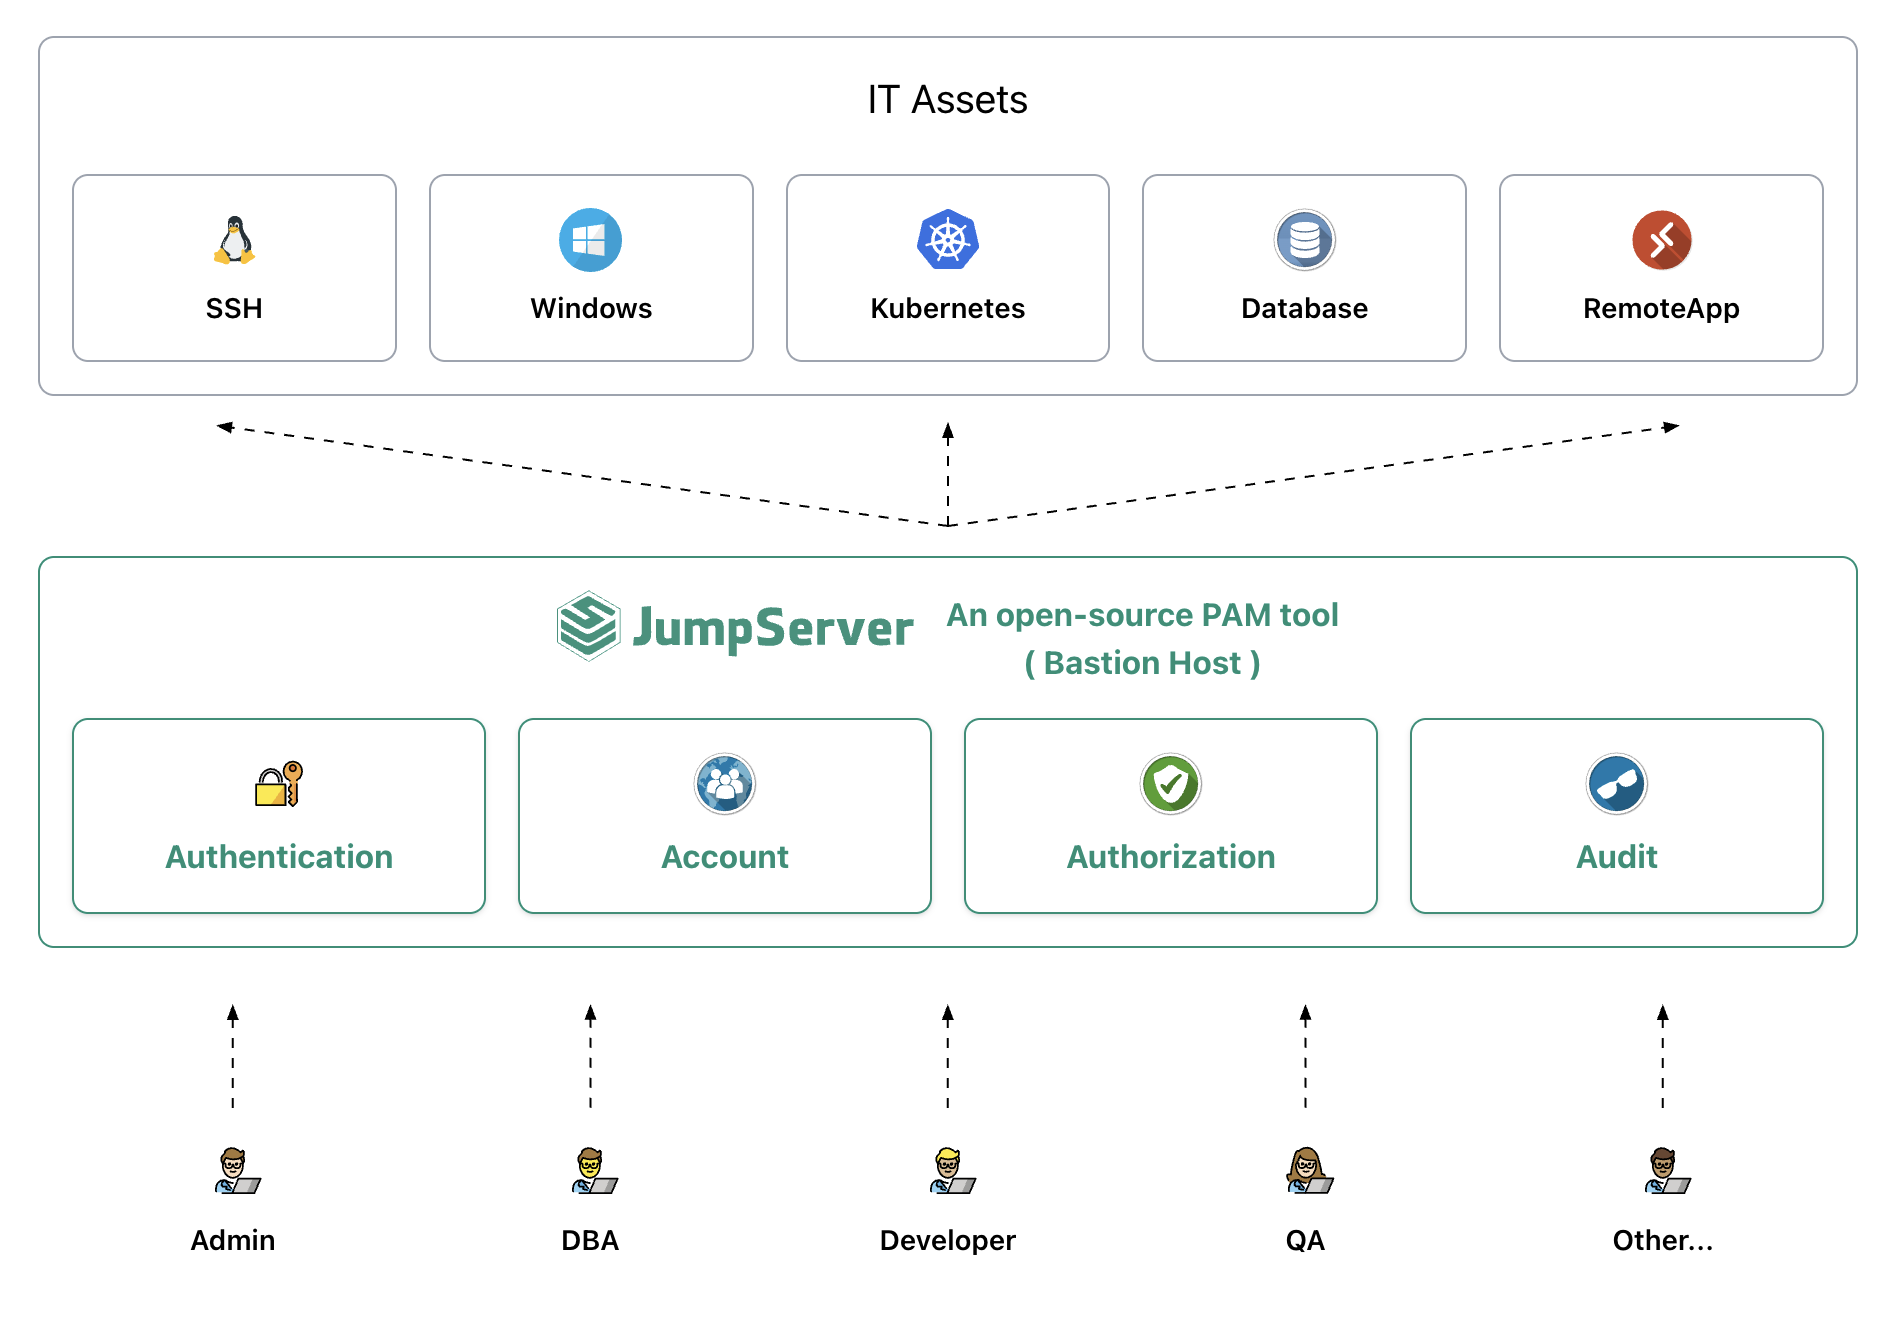Click 'An open-source PAM tool' text
Image resolution: width=1886 pixels, height=1328 pixels.
(1142, 615)
